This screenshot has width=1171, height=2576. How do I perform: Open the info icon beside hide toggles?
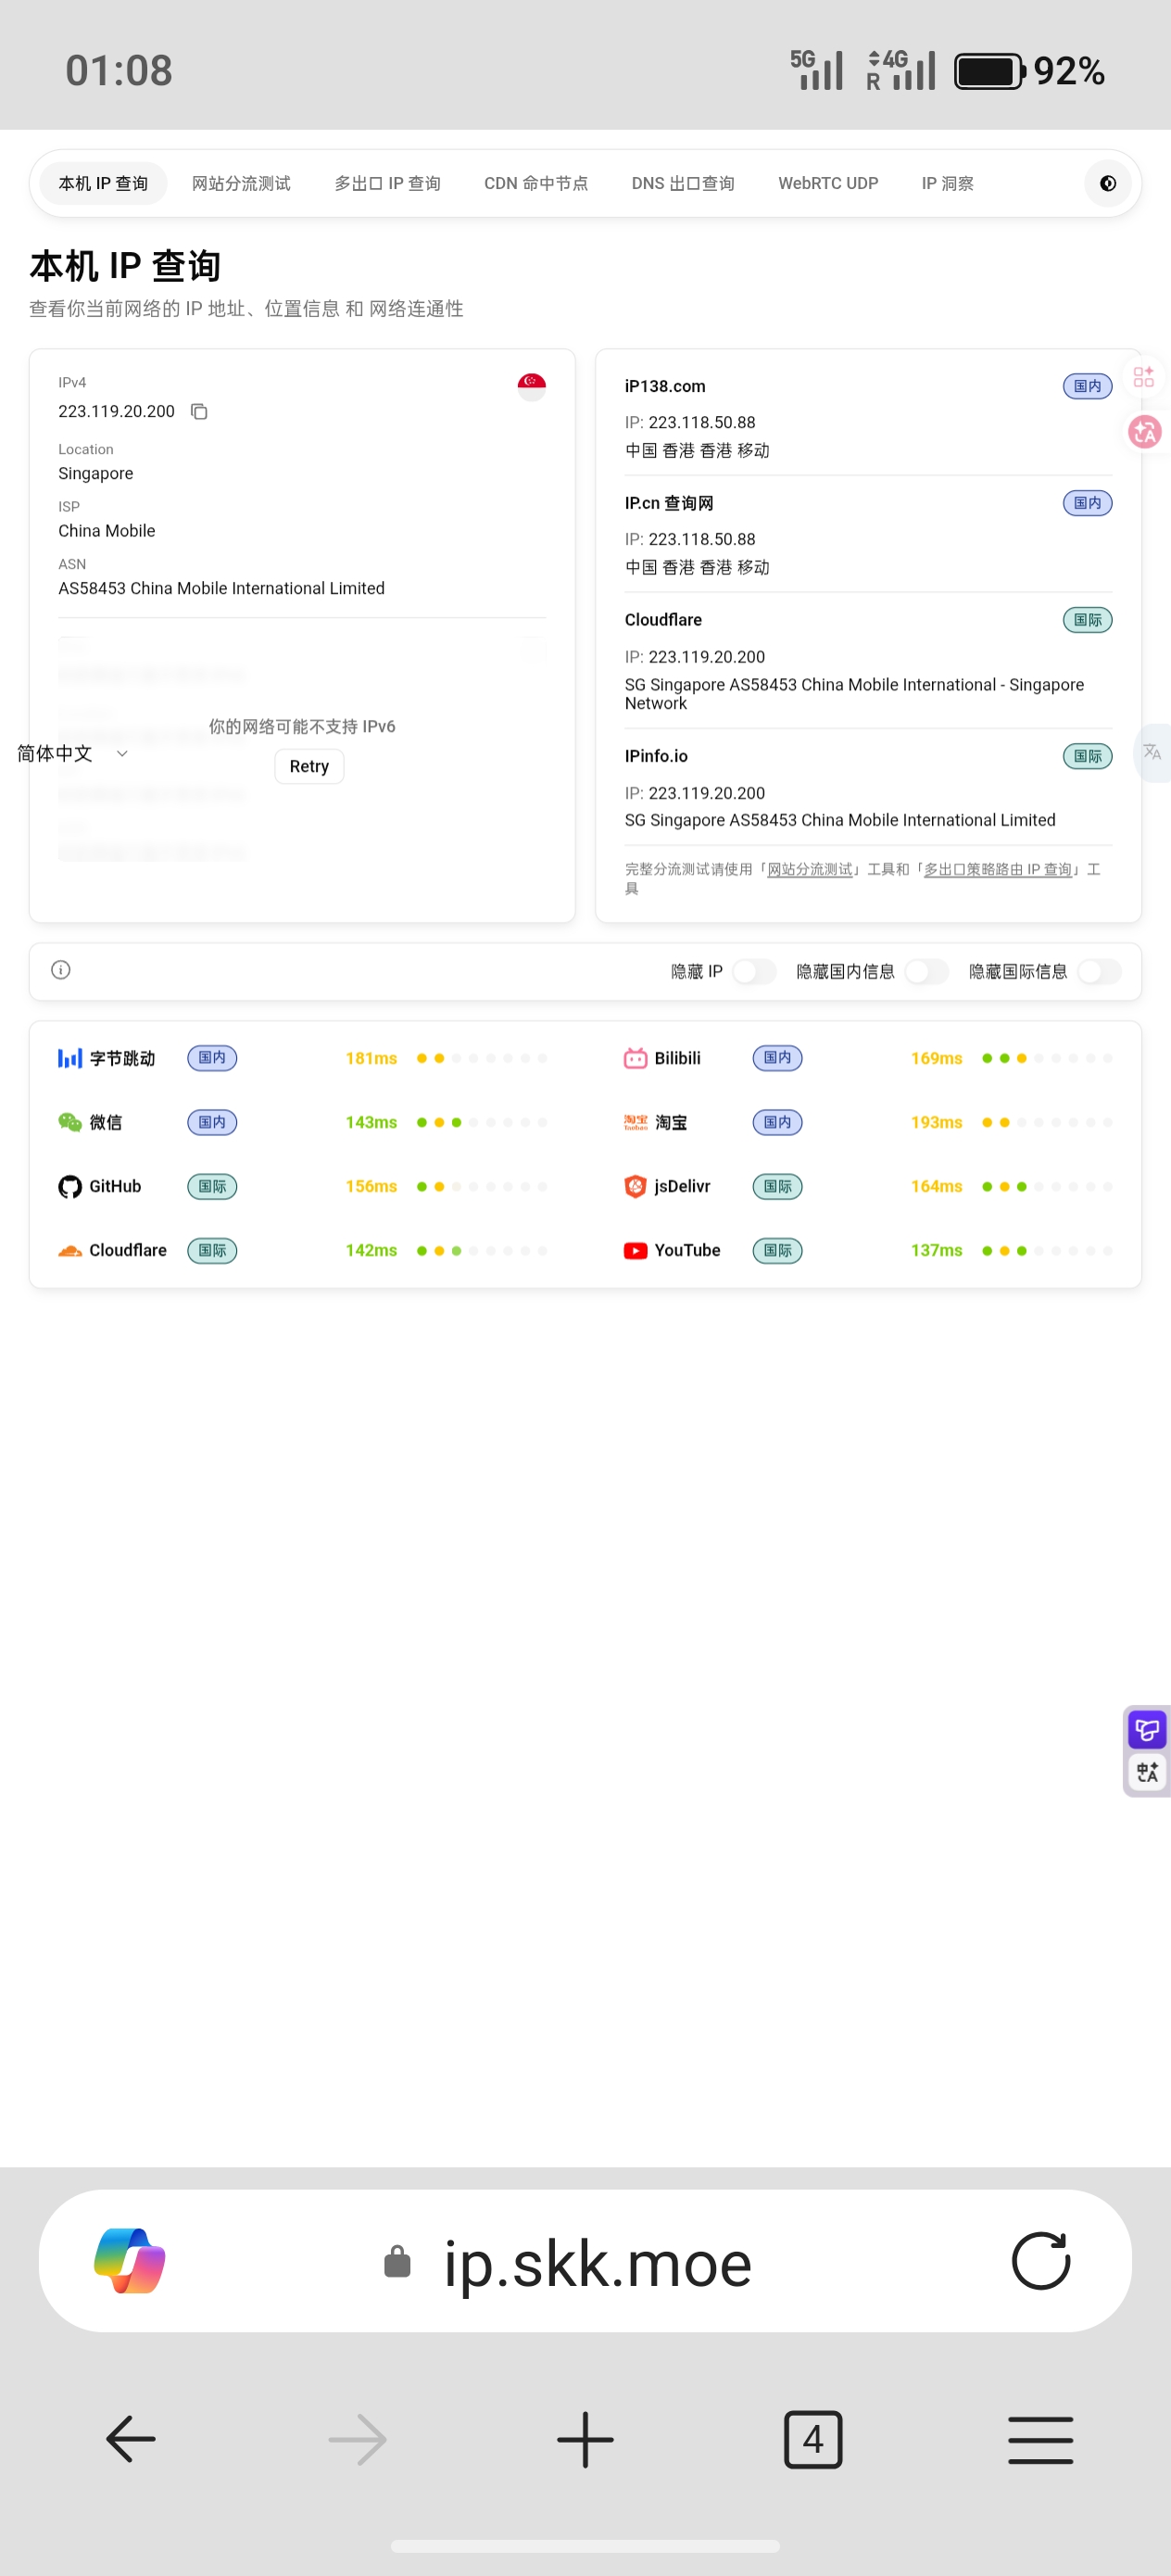[61, 970]
